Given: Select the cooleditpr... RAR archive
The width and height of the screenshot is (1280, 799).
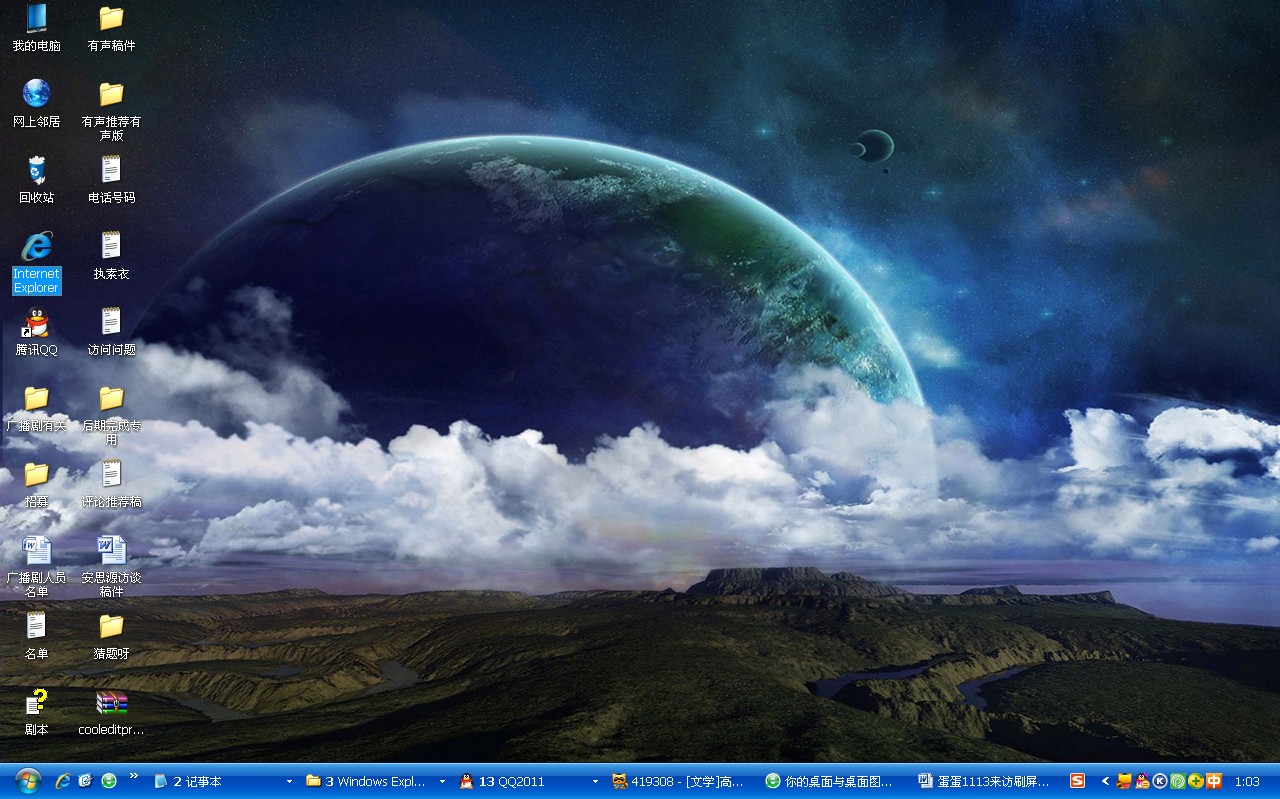Looking at the screenshot, I should (x=111, y=711).
